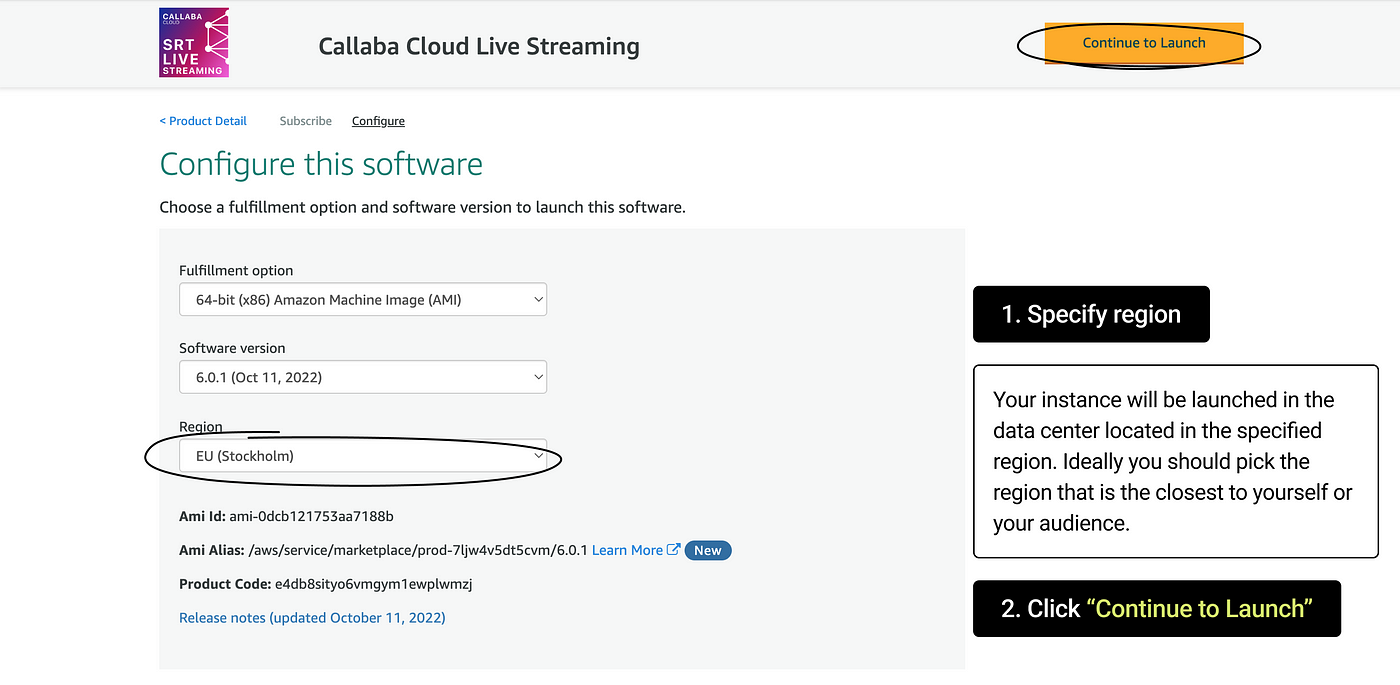Click the Ami Alias path text
1400x685 pixels.
pyautogui.click(x=418, y=550)
